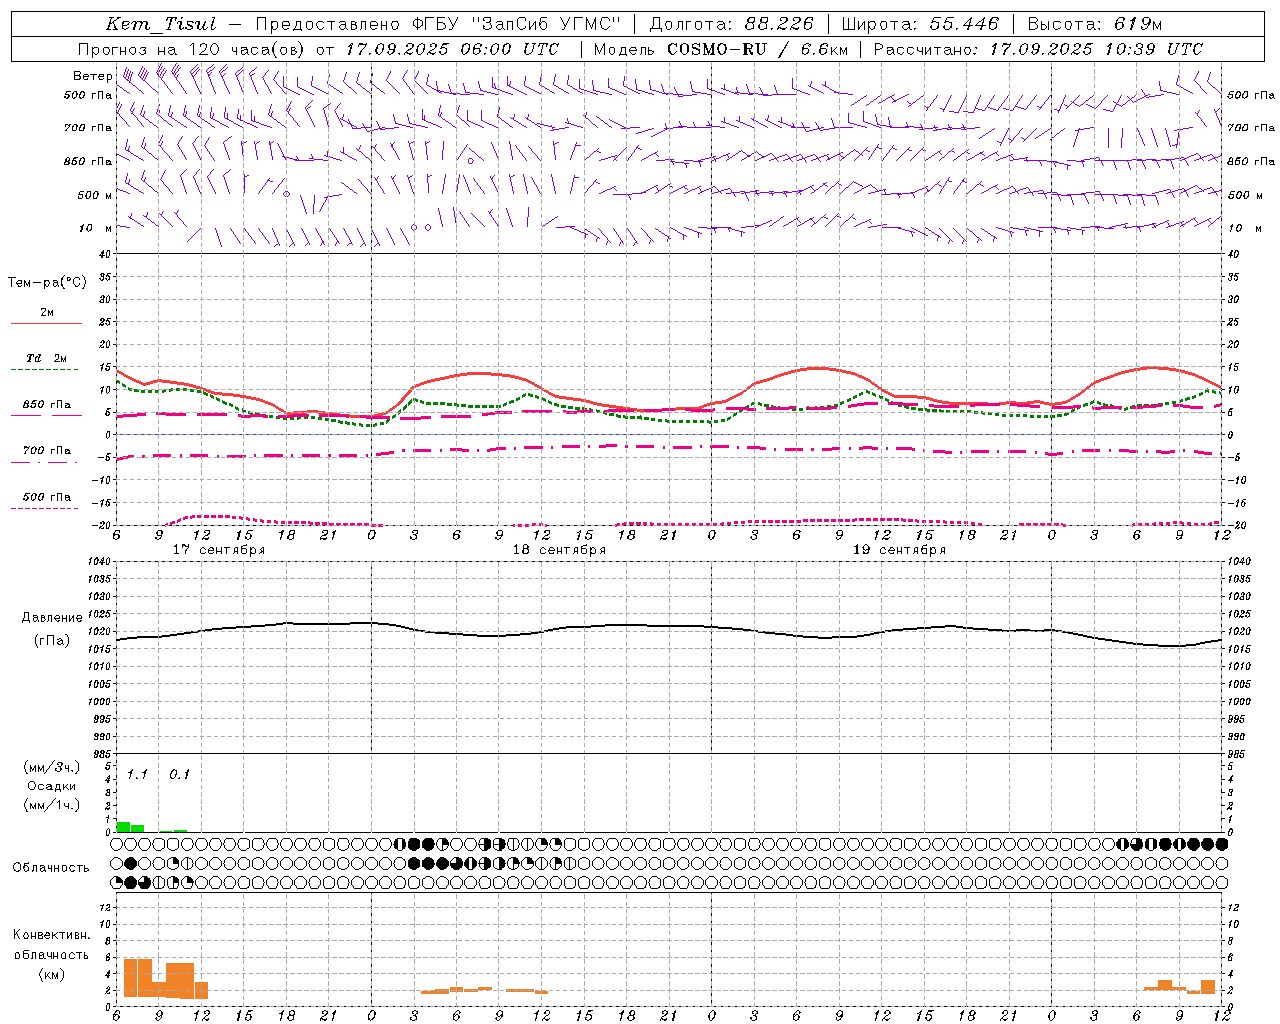This screenshot has height=1024, width=1280.
Task: Click the provider text ФГБУ "ЗапСиб УГМС"
Action: click(516, 24)
